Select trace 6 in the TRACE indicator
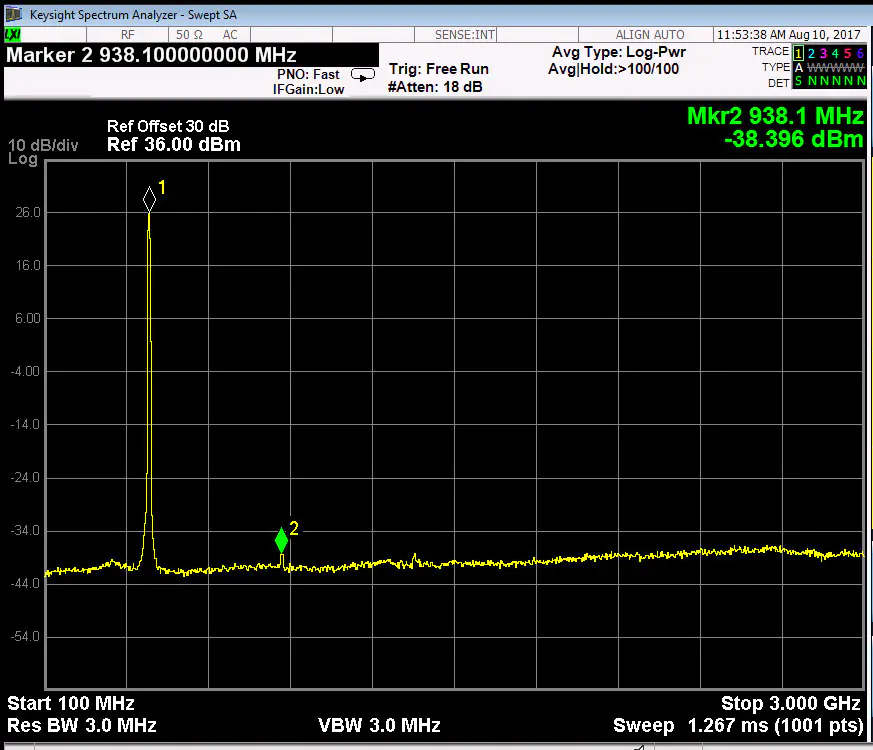The height and width of the screenshot is (750, 873). (860, 52)
